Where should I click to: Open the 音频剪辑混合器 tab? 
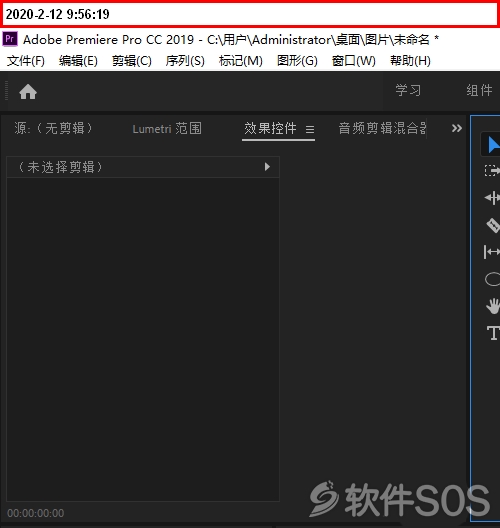[x=382, y=129]
